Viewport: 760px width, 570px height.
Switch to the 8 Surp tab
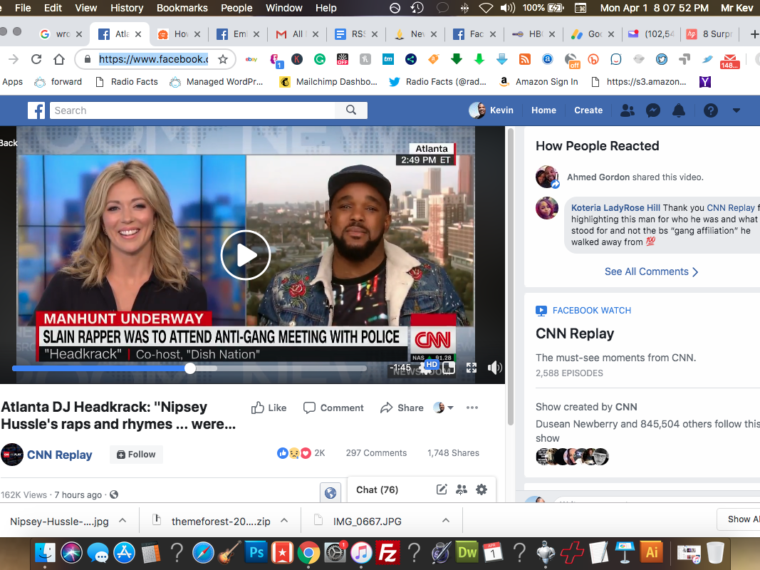click(x=712, y=34)
